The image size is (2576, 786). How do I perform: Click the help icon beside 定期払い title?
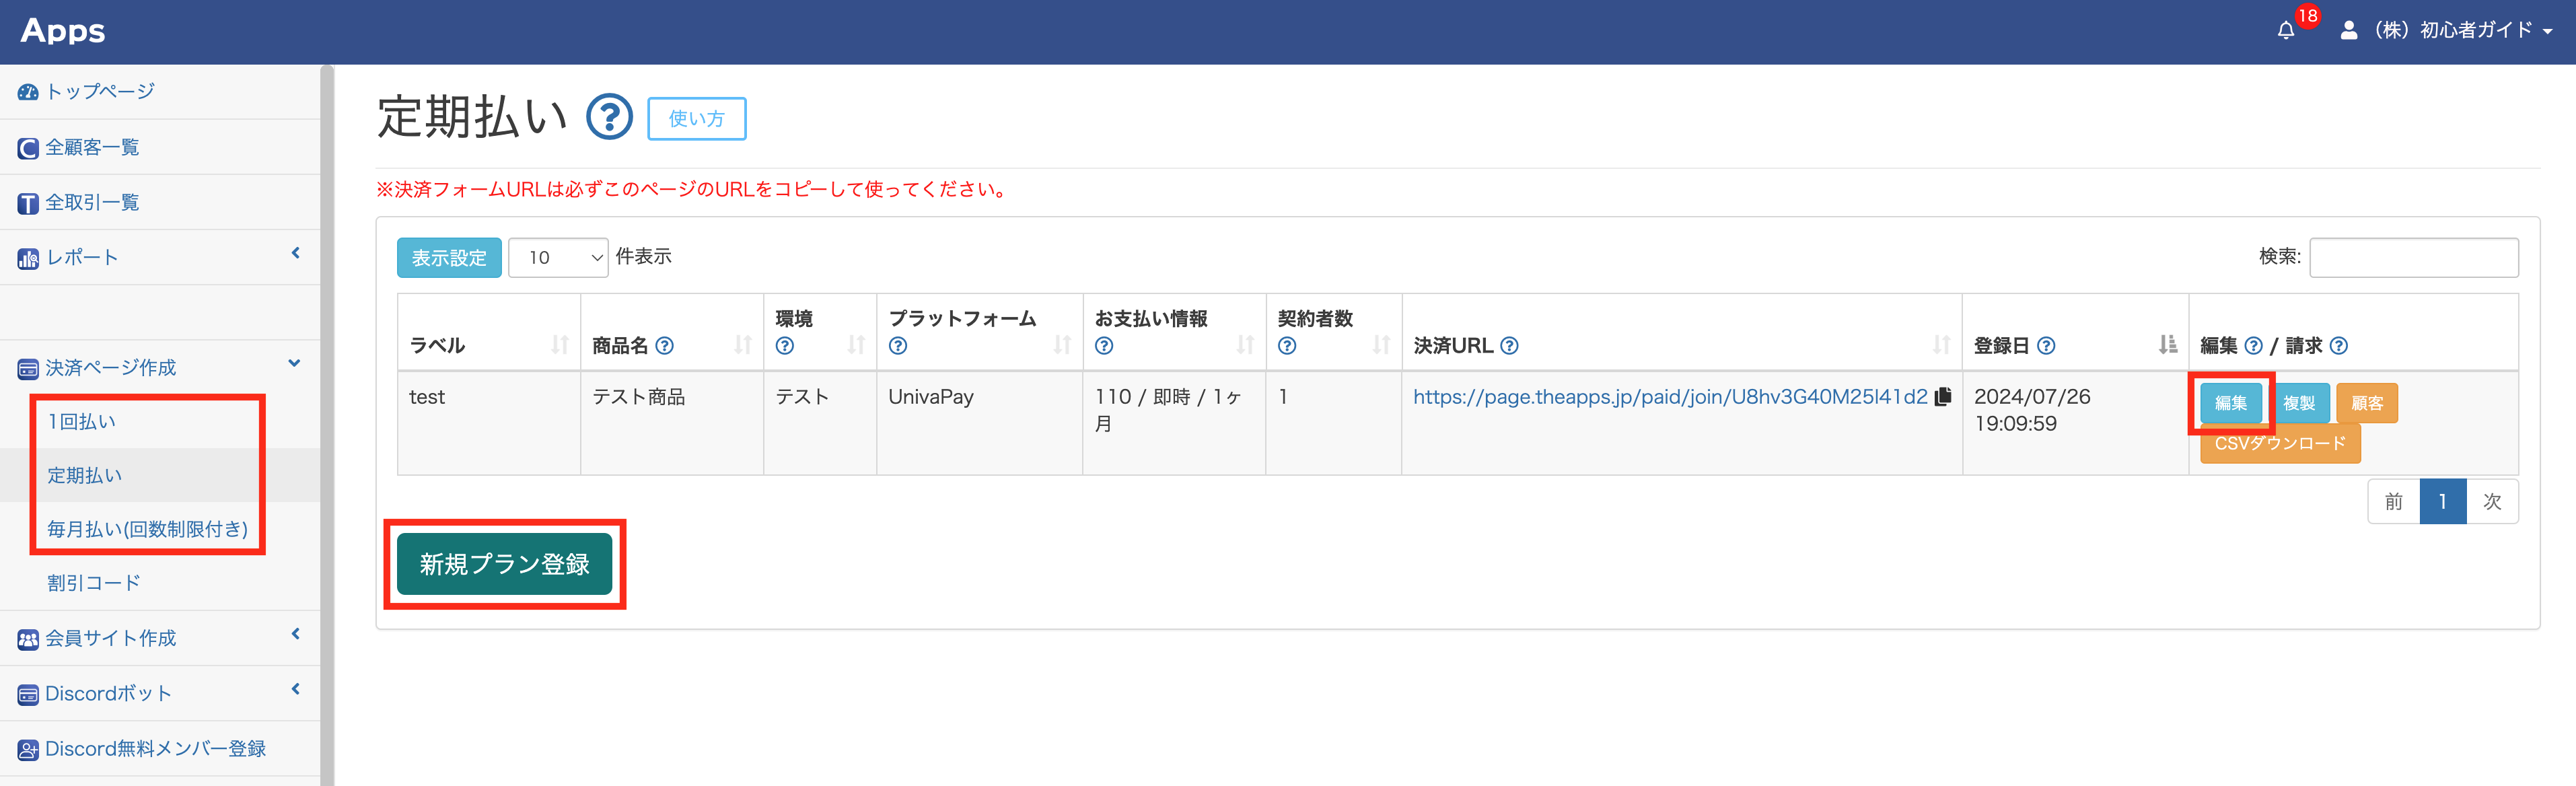pos(609,118)
